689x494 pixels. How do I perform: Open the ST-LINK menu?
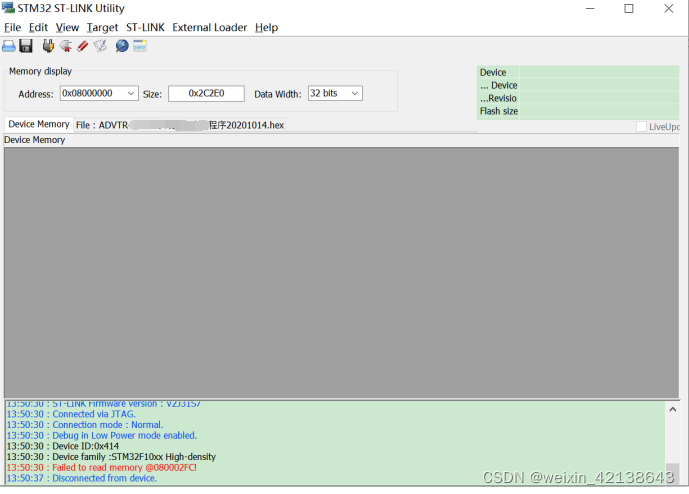(x=145, y=28)
